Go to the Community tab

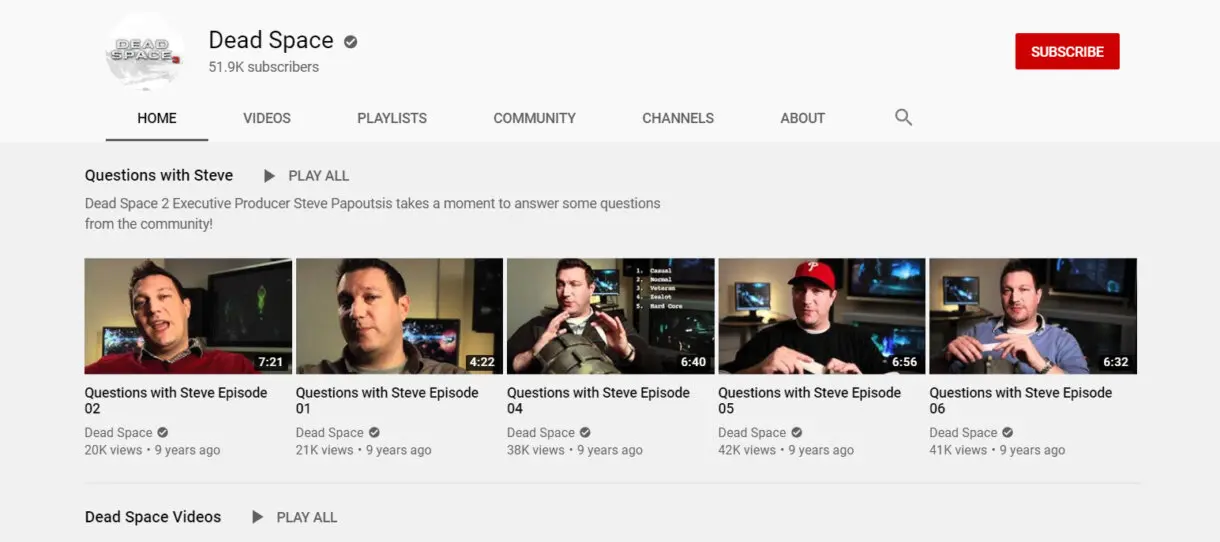tap(534, 118)
